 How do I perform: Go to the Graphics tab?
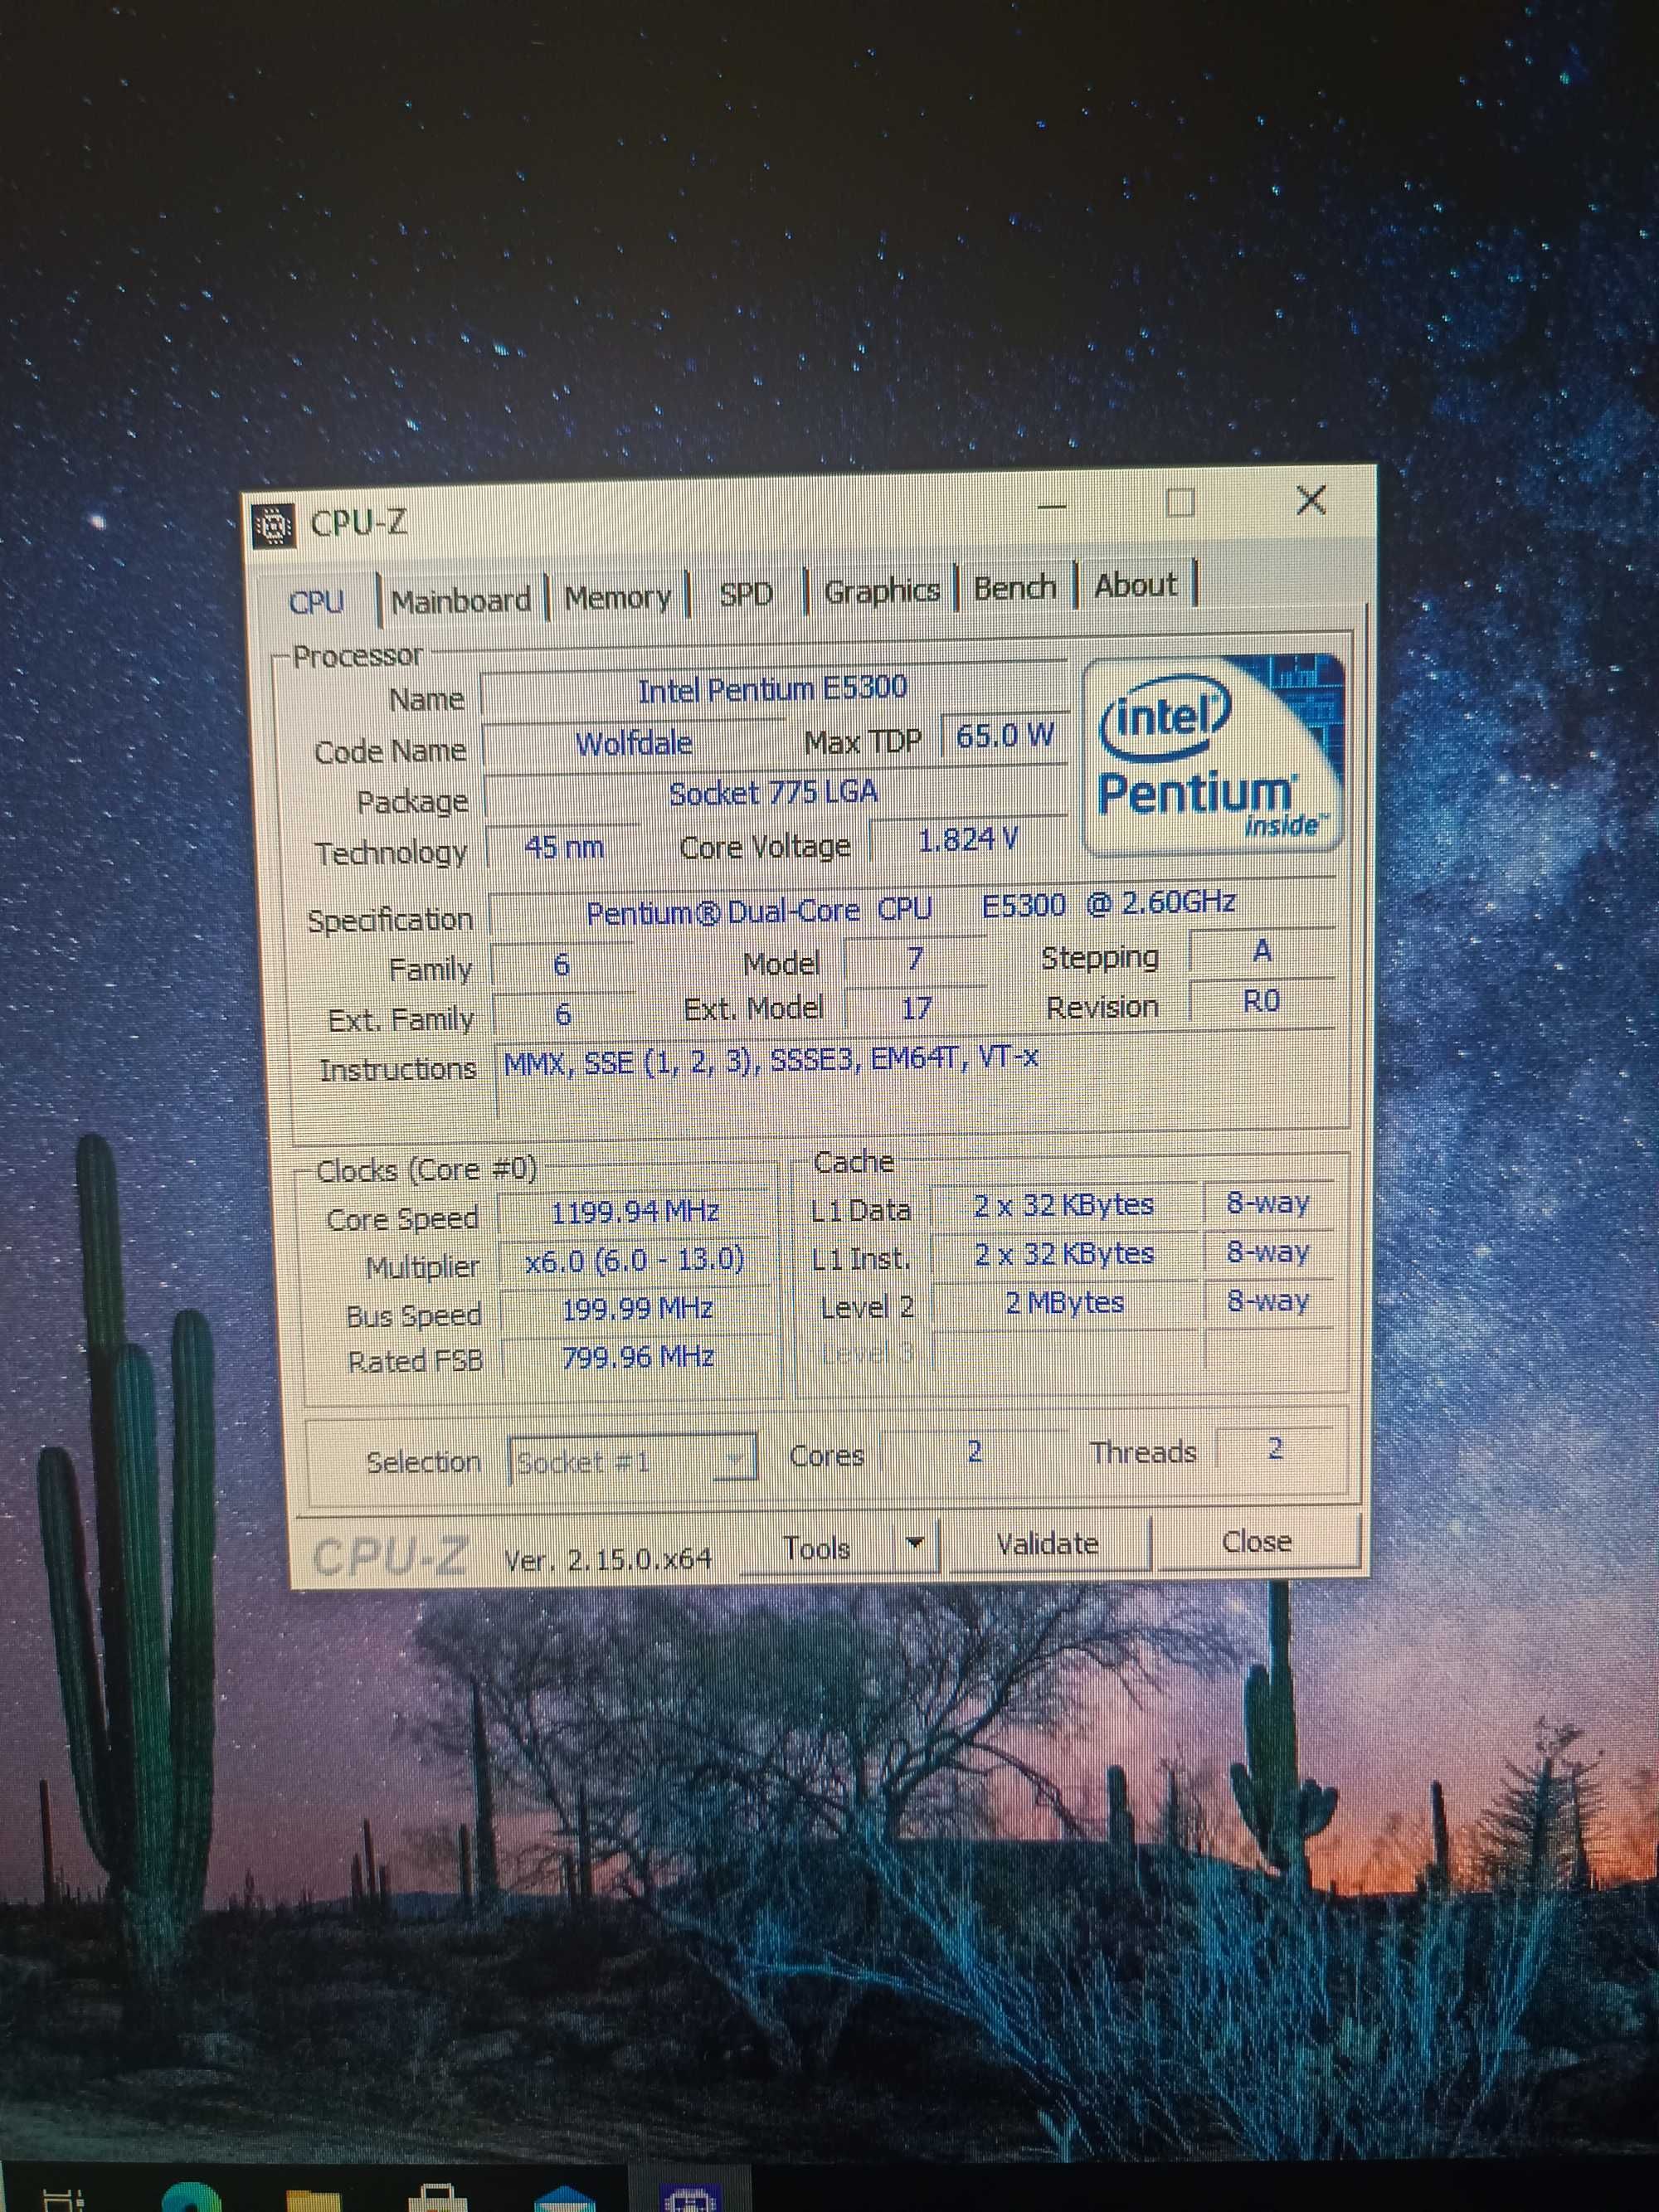point(882,591)
